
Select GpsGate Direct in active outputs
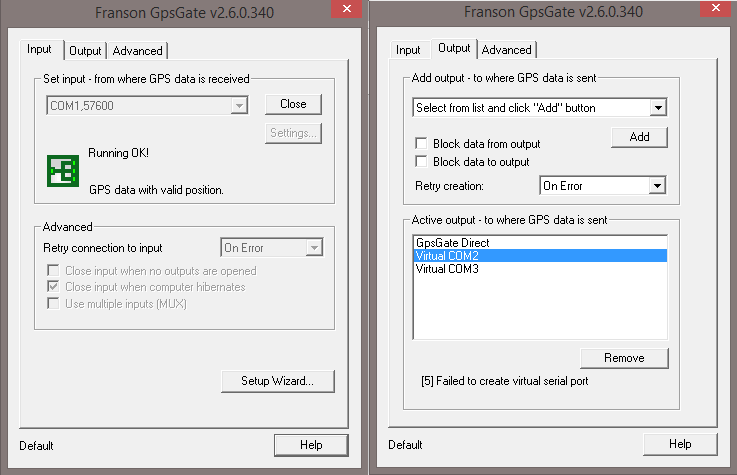pos(541,243)
